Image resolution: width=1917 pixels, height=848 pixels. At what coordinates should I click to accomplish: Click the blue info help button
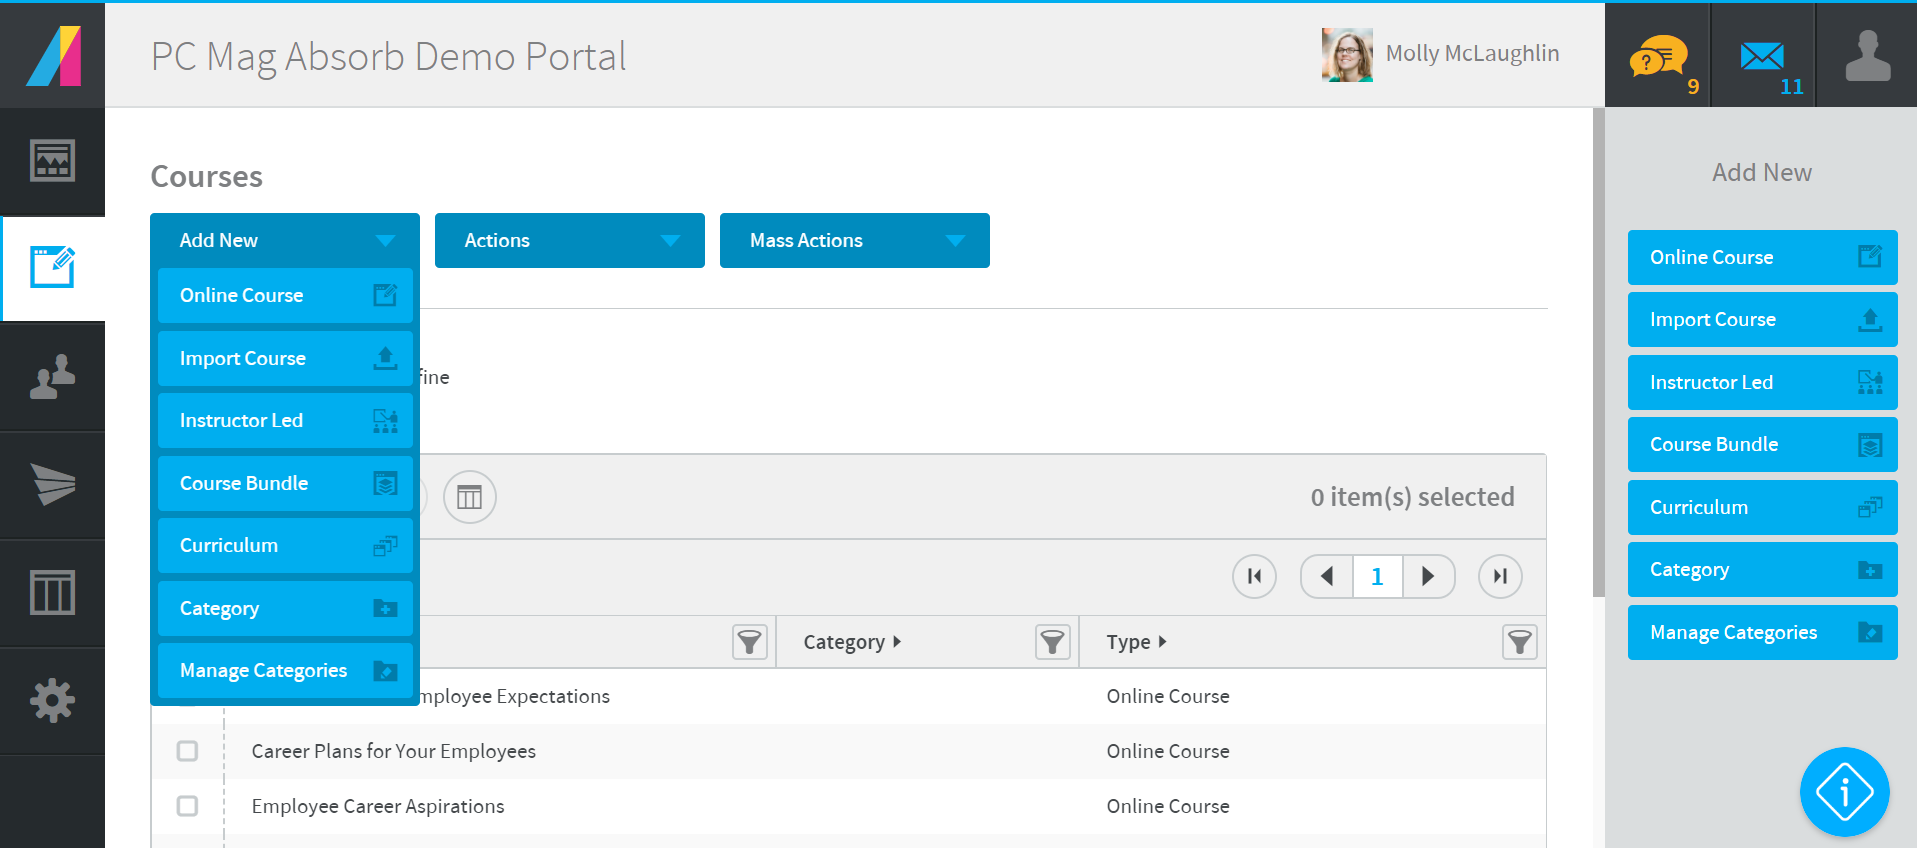point(1844,792)
